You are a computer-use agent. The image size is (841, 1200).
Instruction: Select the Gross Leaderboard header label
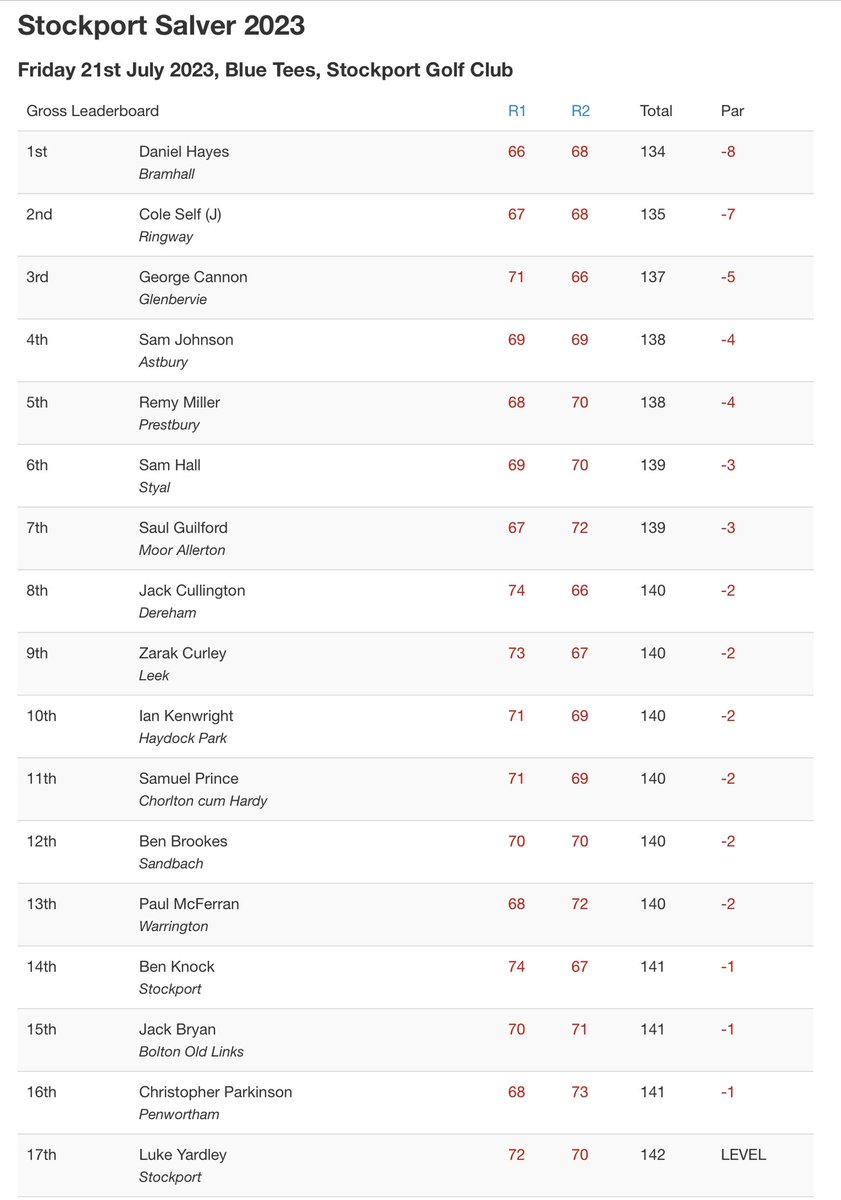tap(93, 111)
